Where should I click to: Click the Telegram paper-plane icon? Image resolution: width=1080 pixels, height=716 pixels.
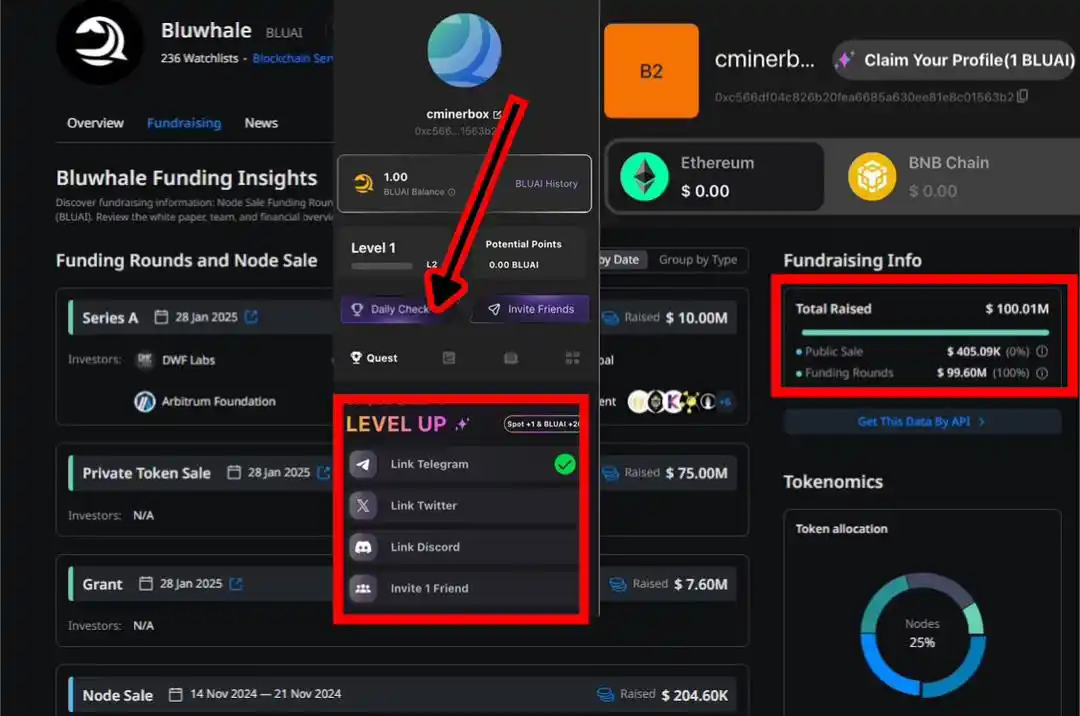pyautogui.click(x=363, y=465)
